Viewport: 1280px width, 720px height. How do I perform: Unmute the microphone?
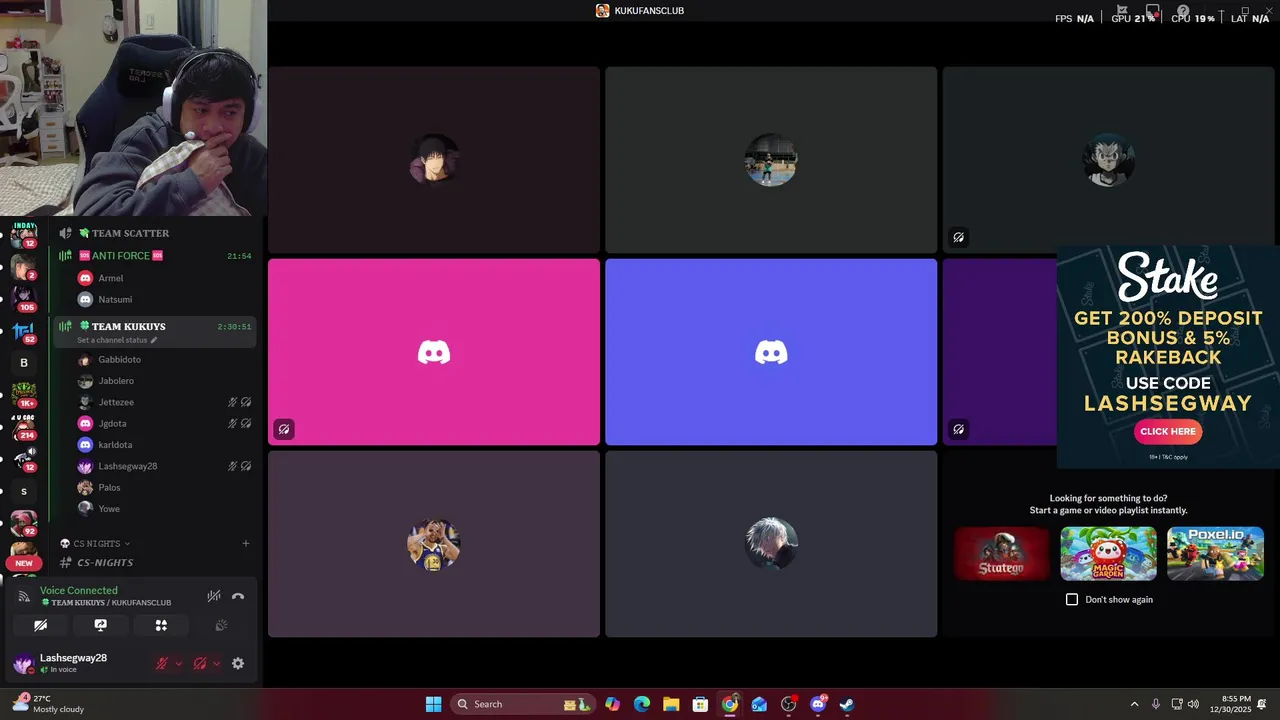click(x=161, y=663)
